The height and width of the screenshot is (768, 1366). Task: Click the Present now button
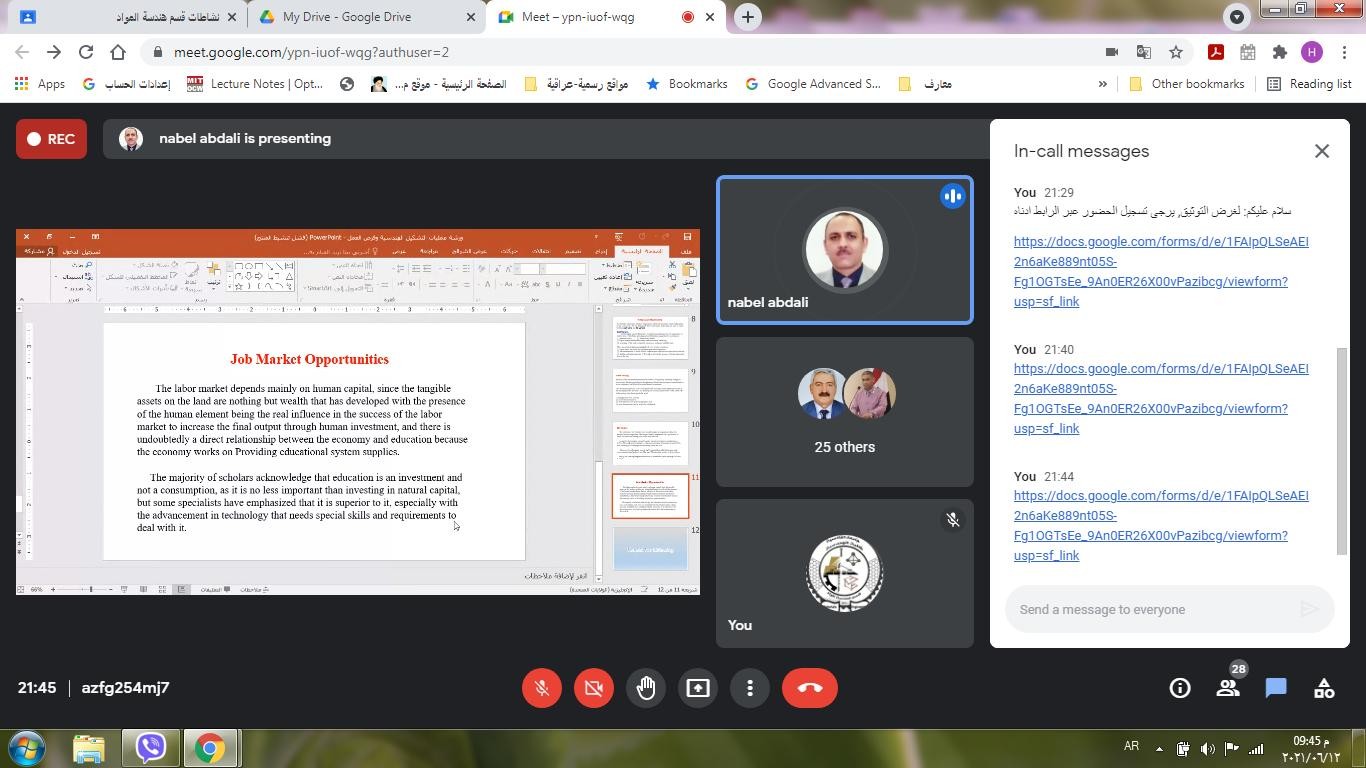[698, 688]
